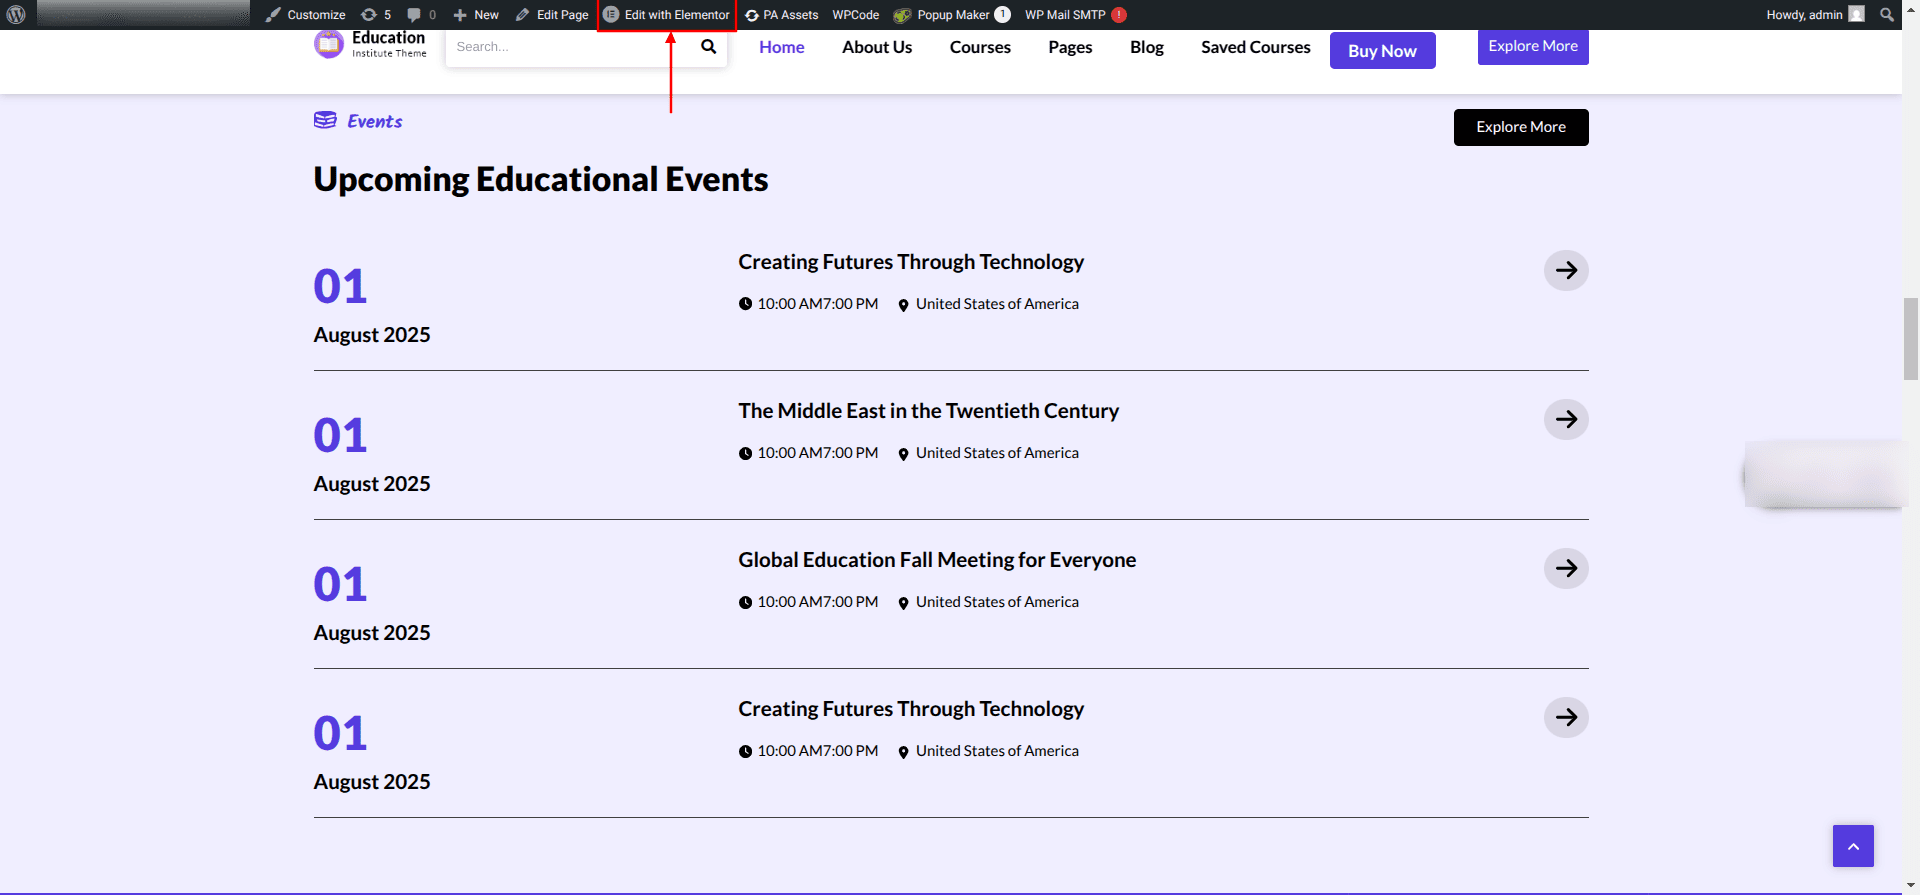The width and height of the screenshot is (1920, 895).
Task: Open The Middle East in the Twentieth Century
Action: point(928,411)
